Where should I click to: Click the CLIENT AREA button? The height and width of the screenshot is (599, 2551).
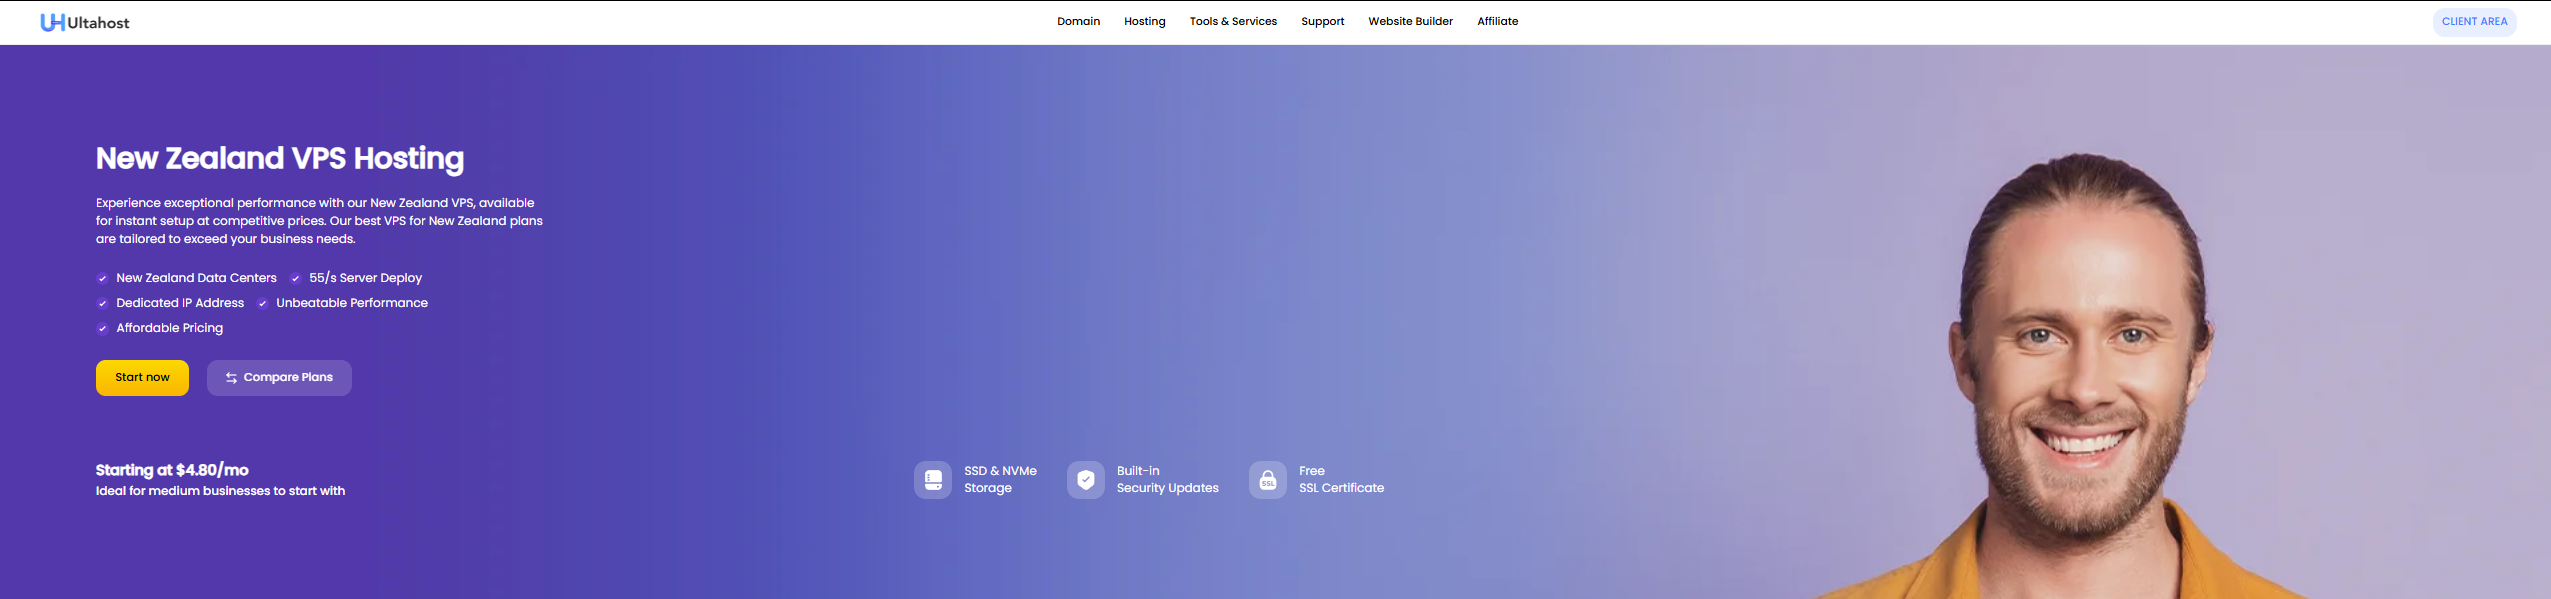pyautogui.click(x=2474, y=22)
